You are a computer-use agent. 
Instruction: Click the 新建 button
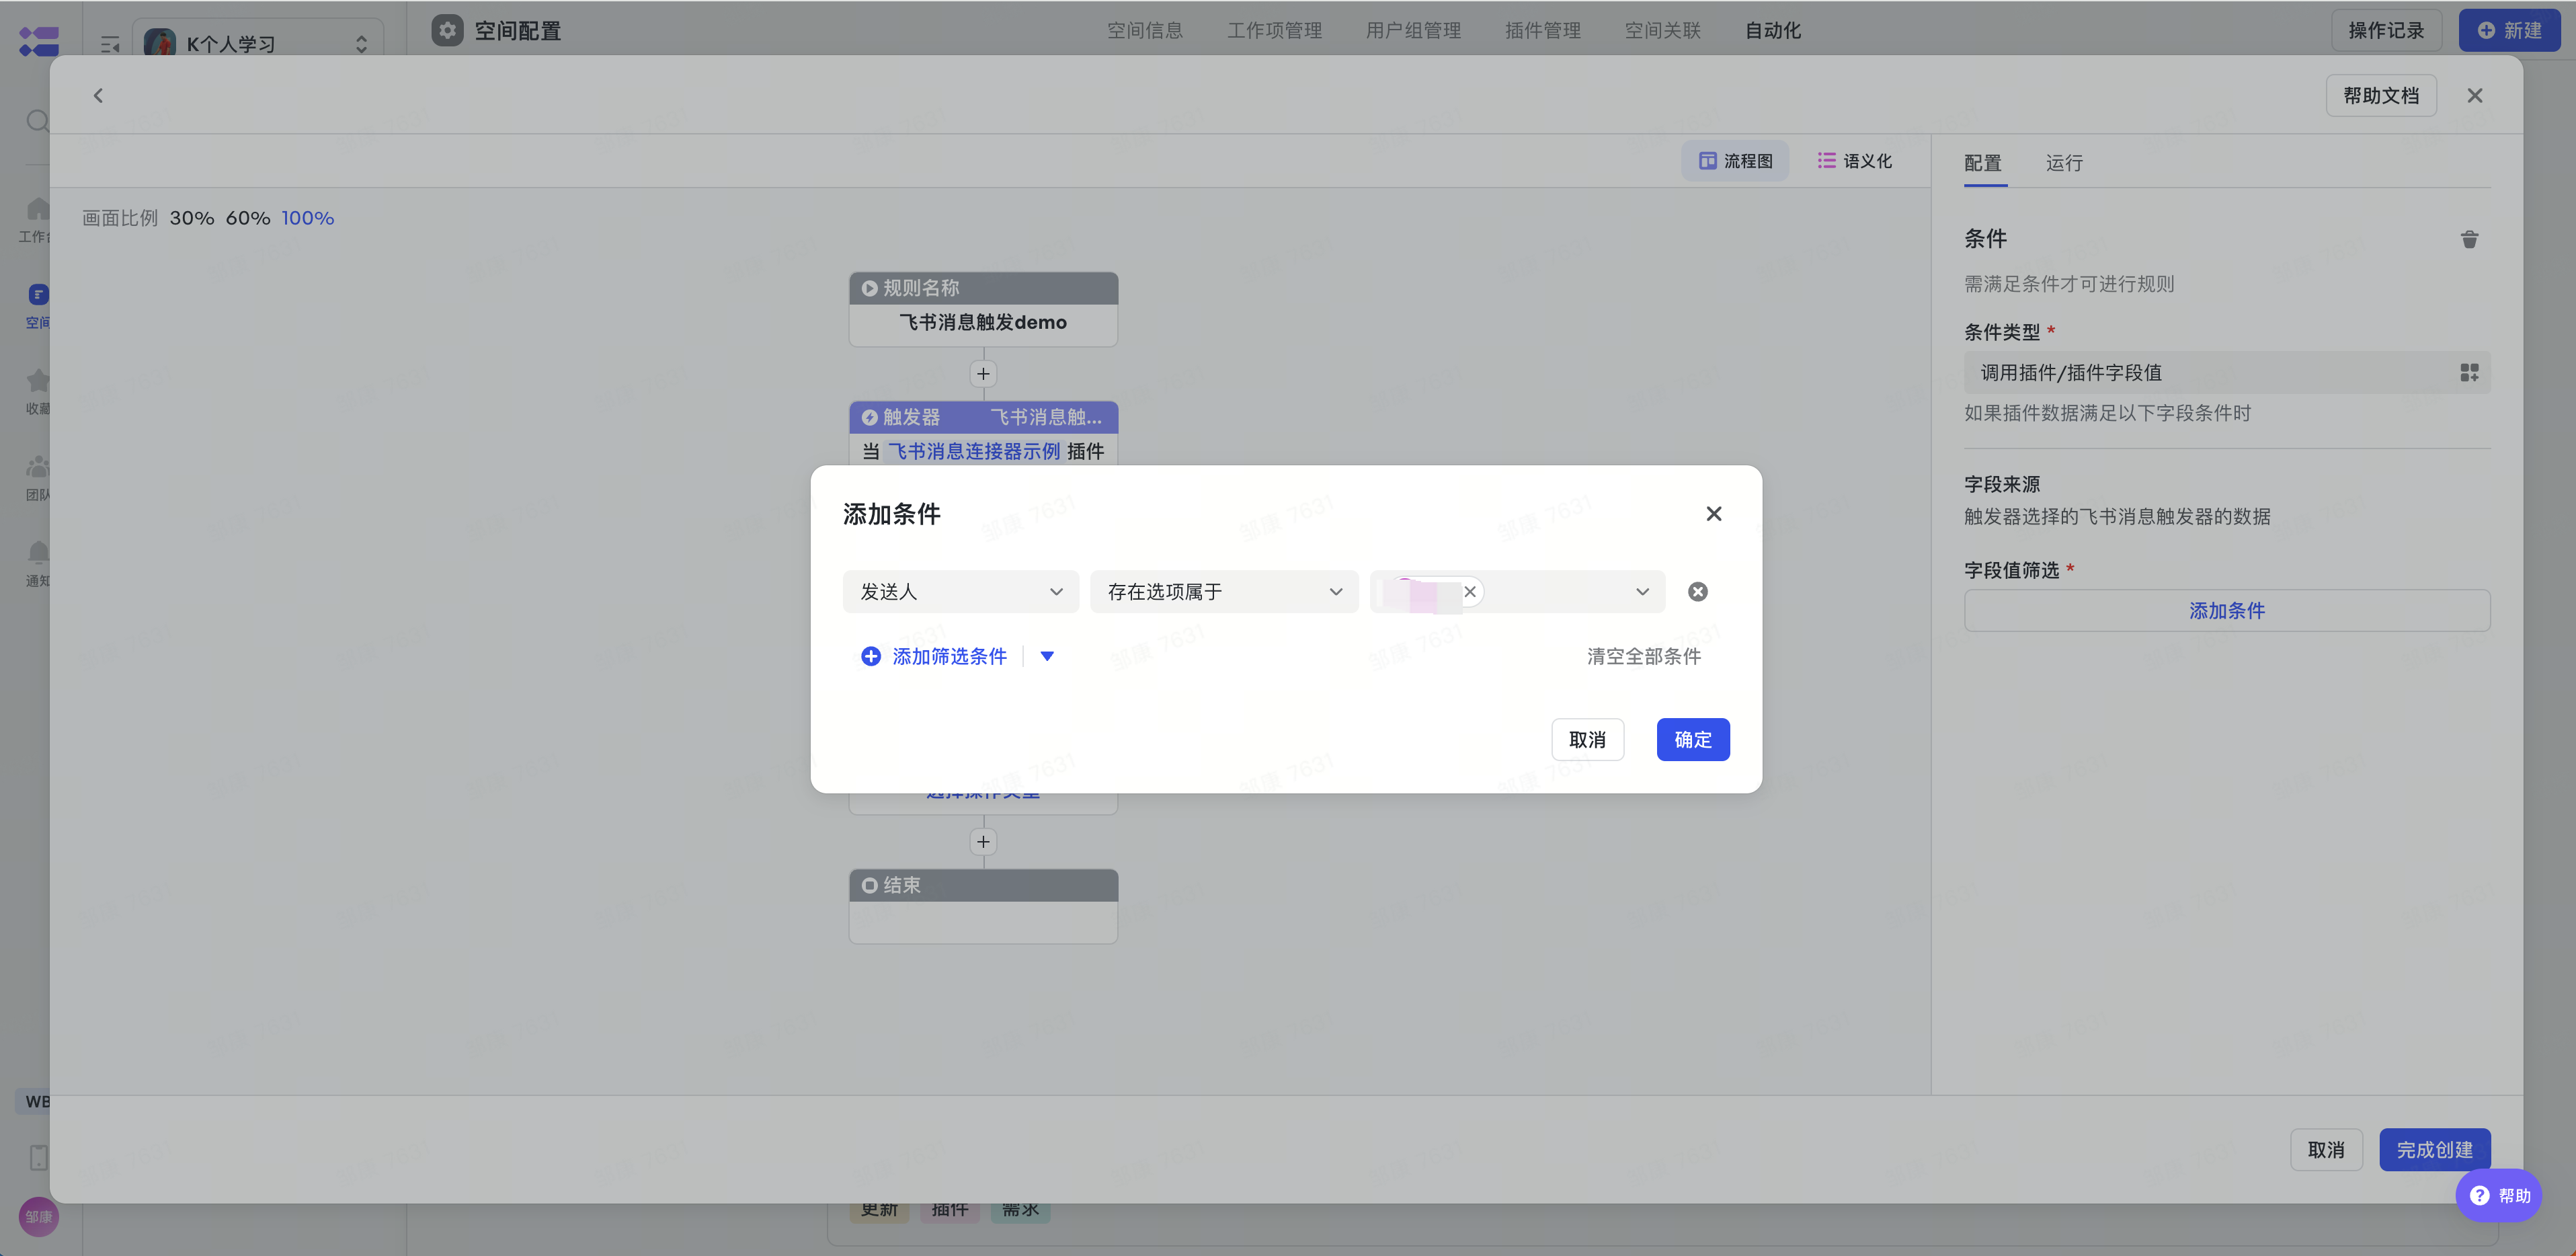pos(2509,30)
